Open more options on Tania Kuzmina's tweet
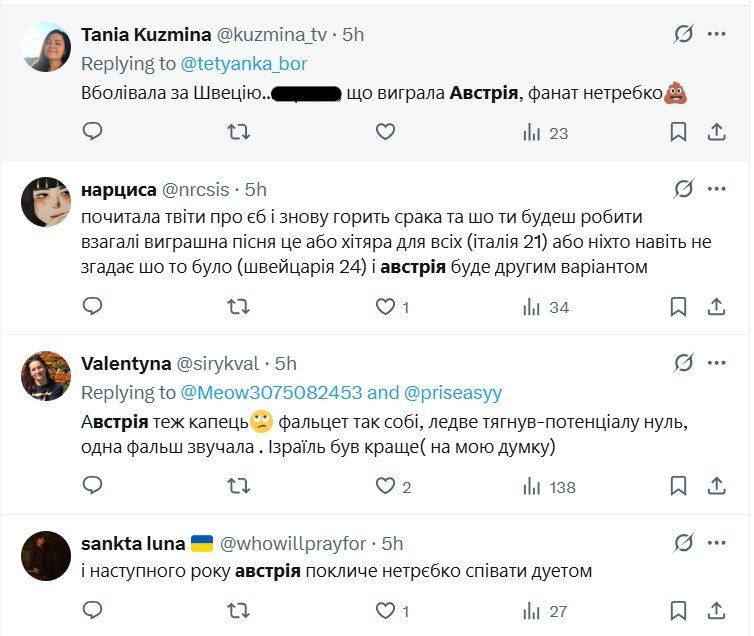This screenshot has width=754, height=636. [x=716, y=34]
